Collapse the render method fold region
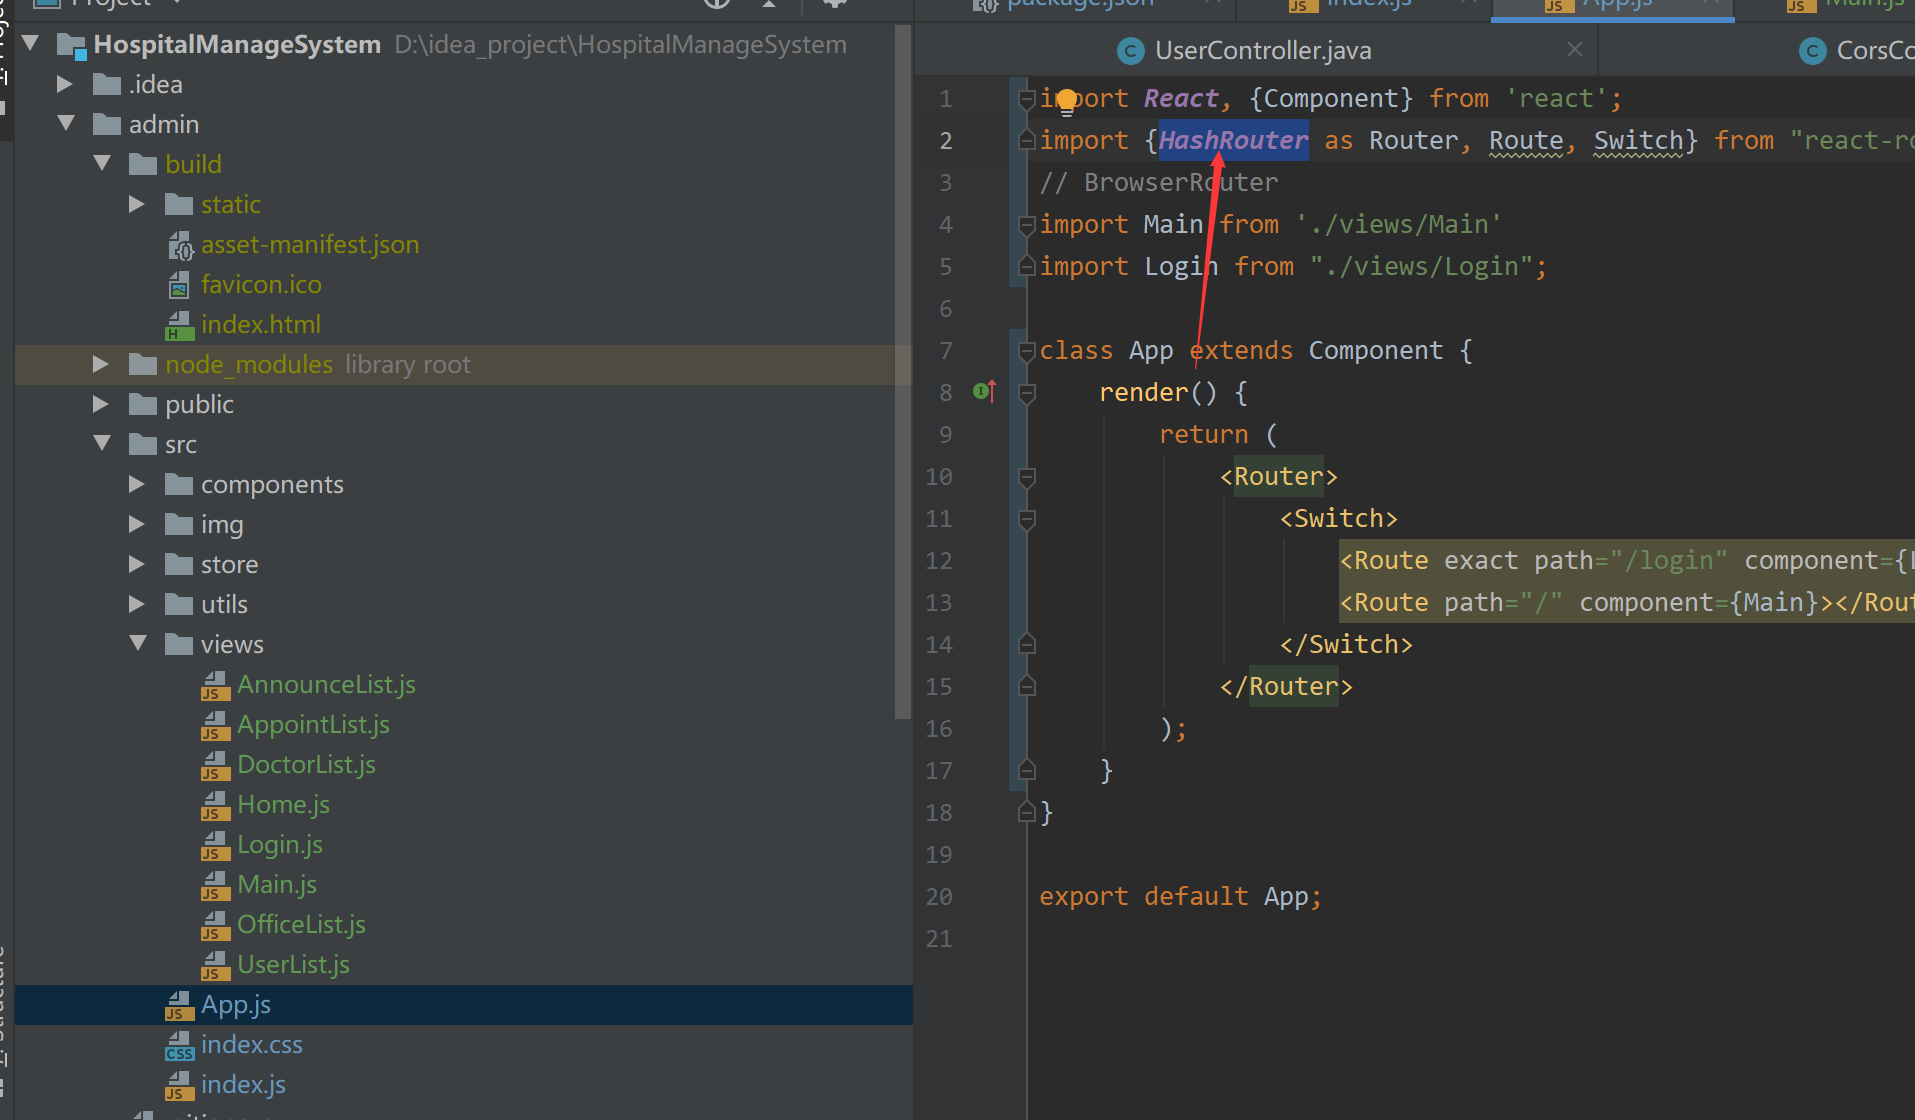 point(1026,392)
